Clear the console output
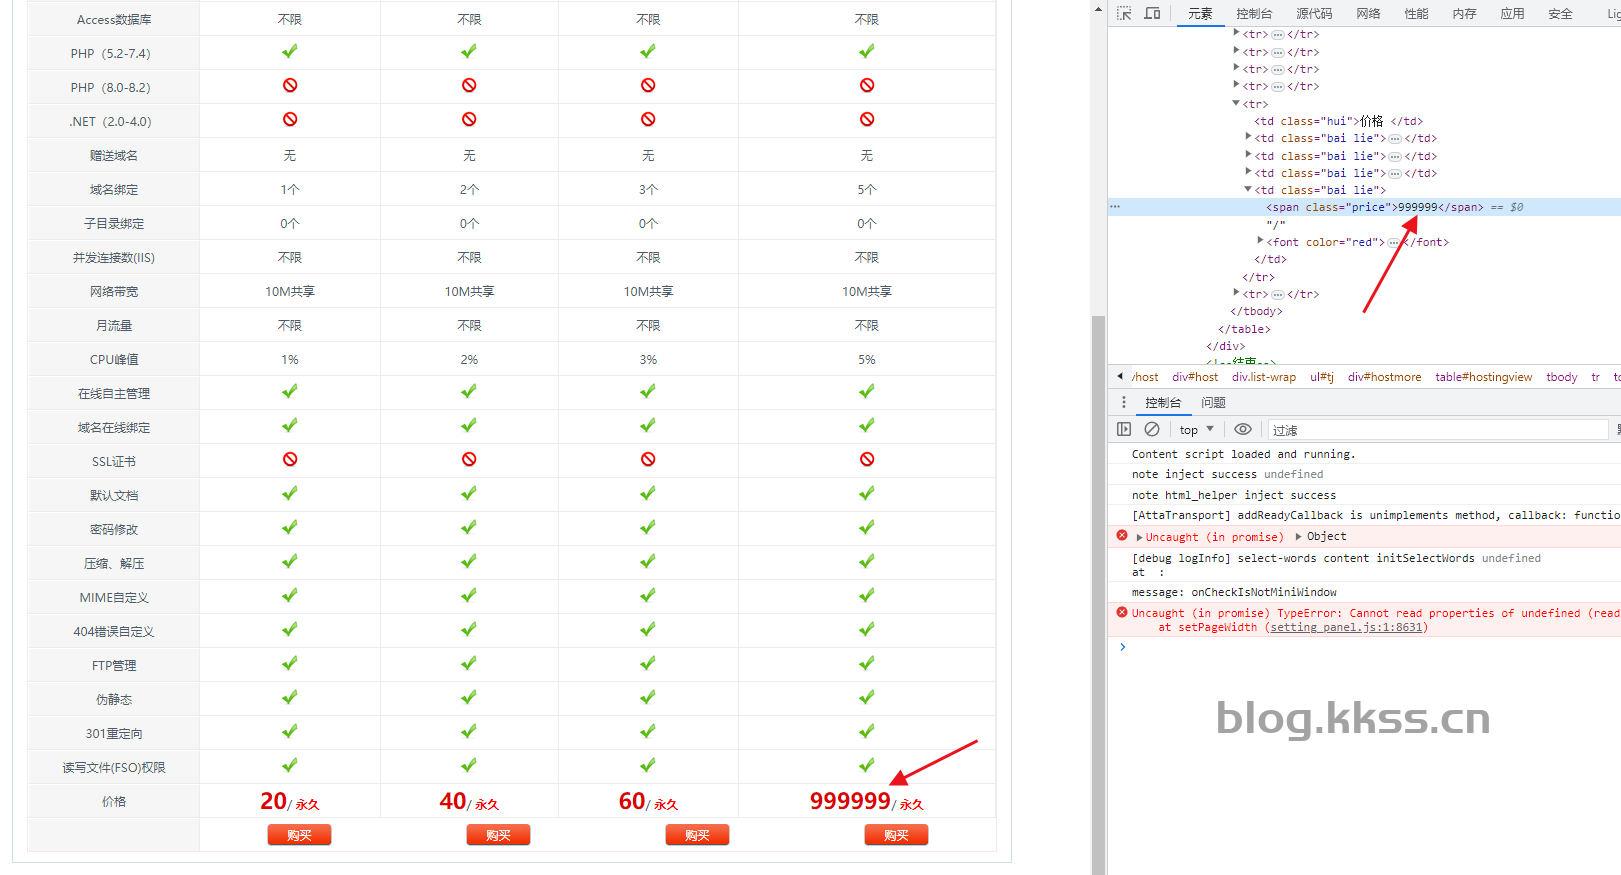Viewport: 1621px width, 875px height. pyautogui.click(x=1152, y=429)
